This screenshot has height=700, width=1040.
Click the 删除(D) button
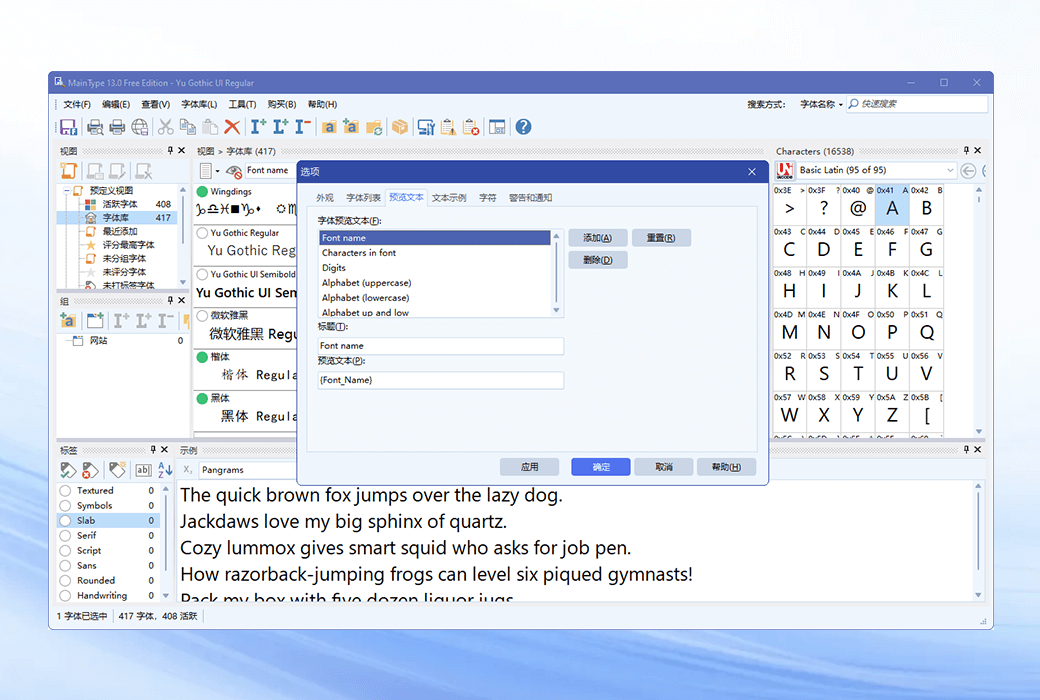click(598, 260)
